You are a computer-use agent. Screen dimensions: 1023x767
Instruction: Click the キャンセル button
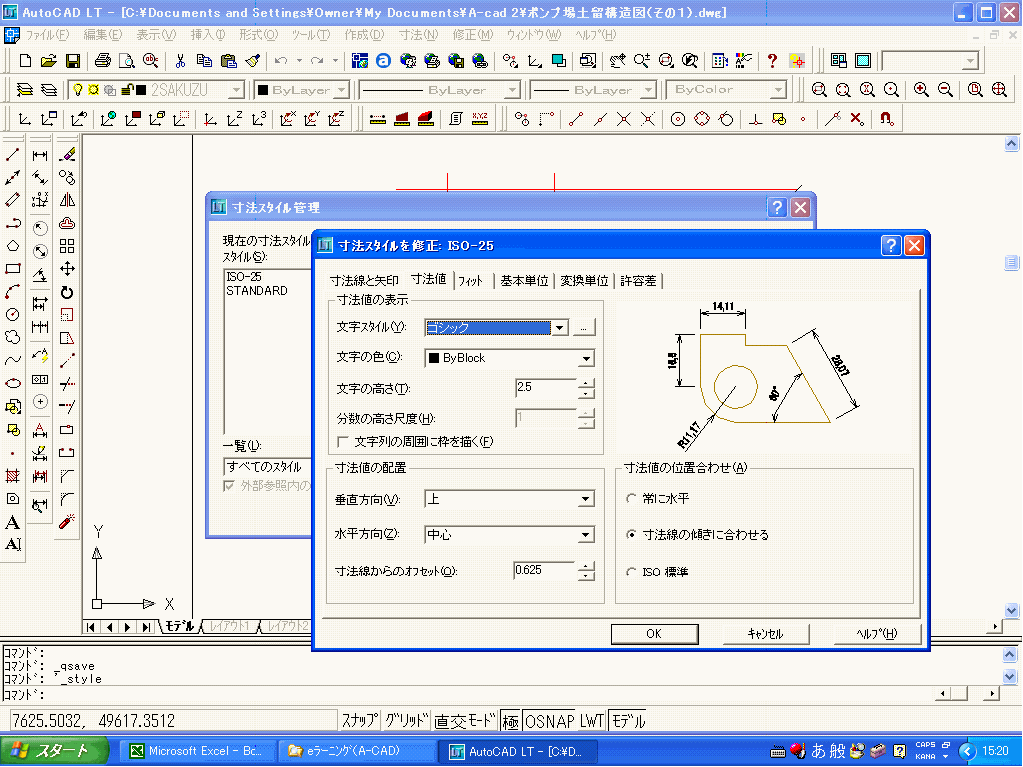coord(765,634)
